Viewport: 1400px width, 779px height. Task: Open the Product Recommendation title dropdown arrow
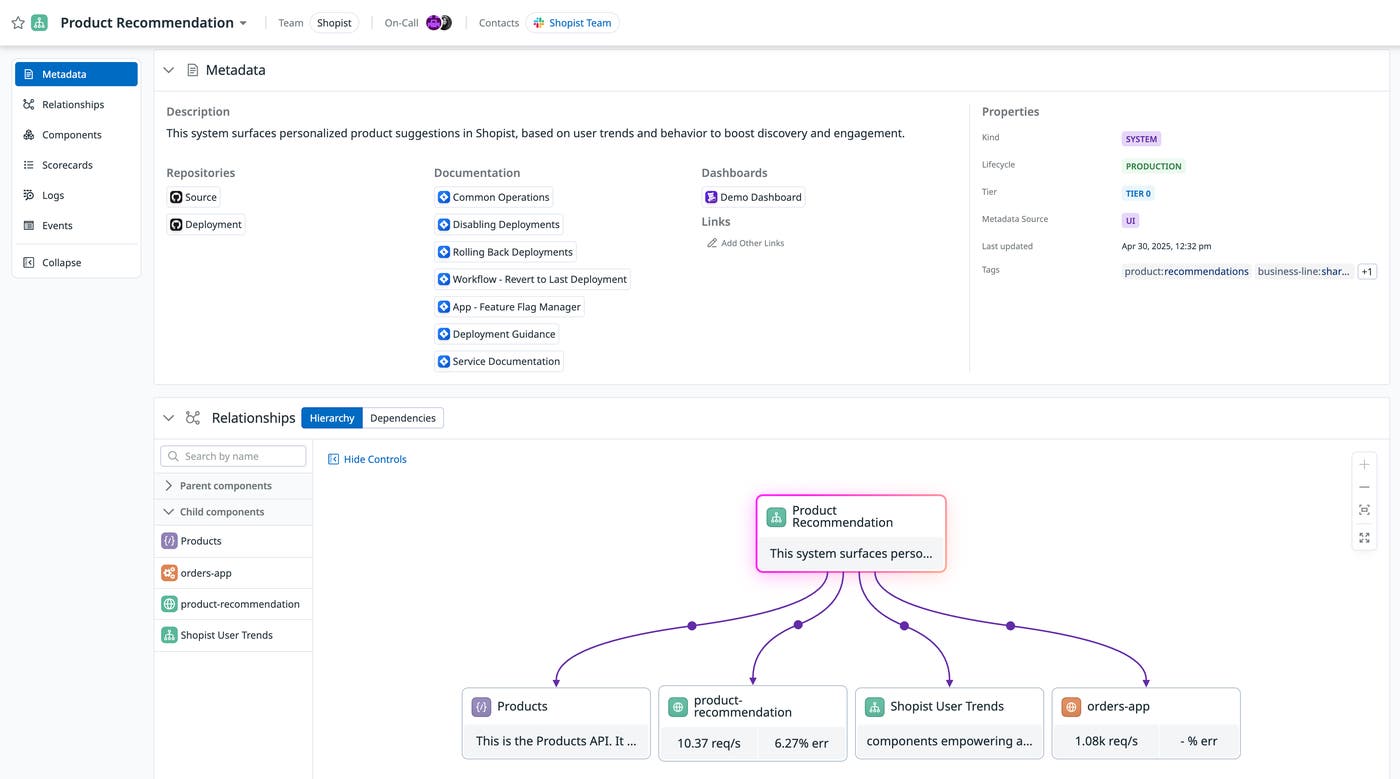coord(243,23)
